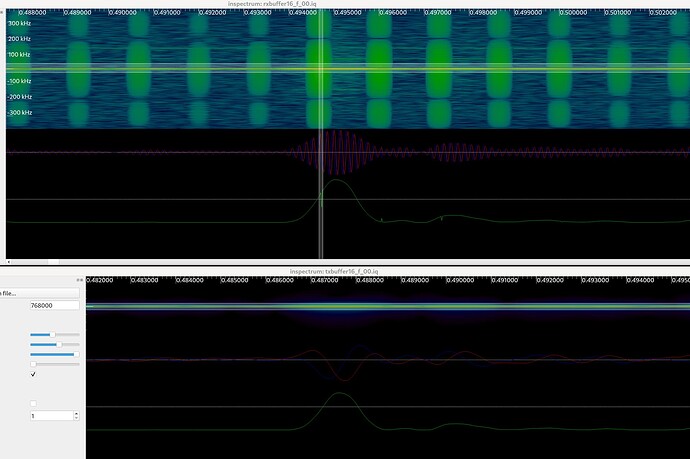Click the txbuffer16_f_00.iq window title
Viewport: 690px width, 459px height.
pyautogui.click(x=334, y=272)
